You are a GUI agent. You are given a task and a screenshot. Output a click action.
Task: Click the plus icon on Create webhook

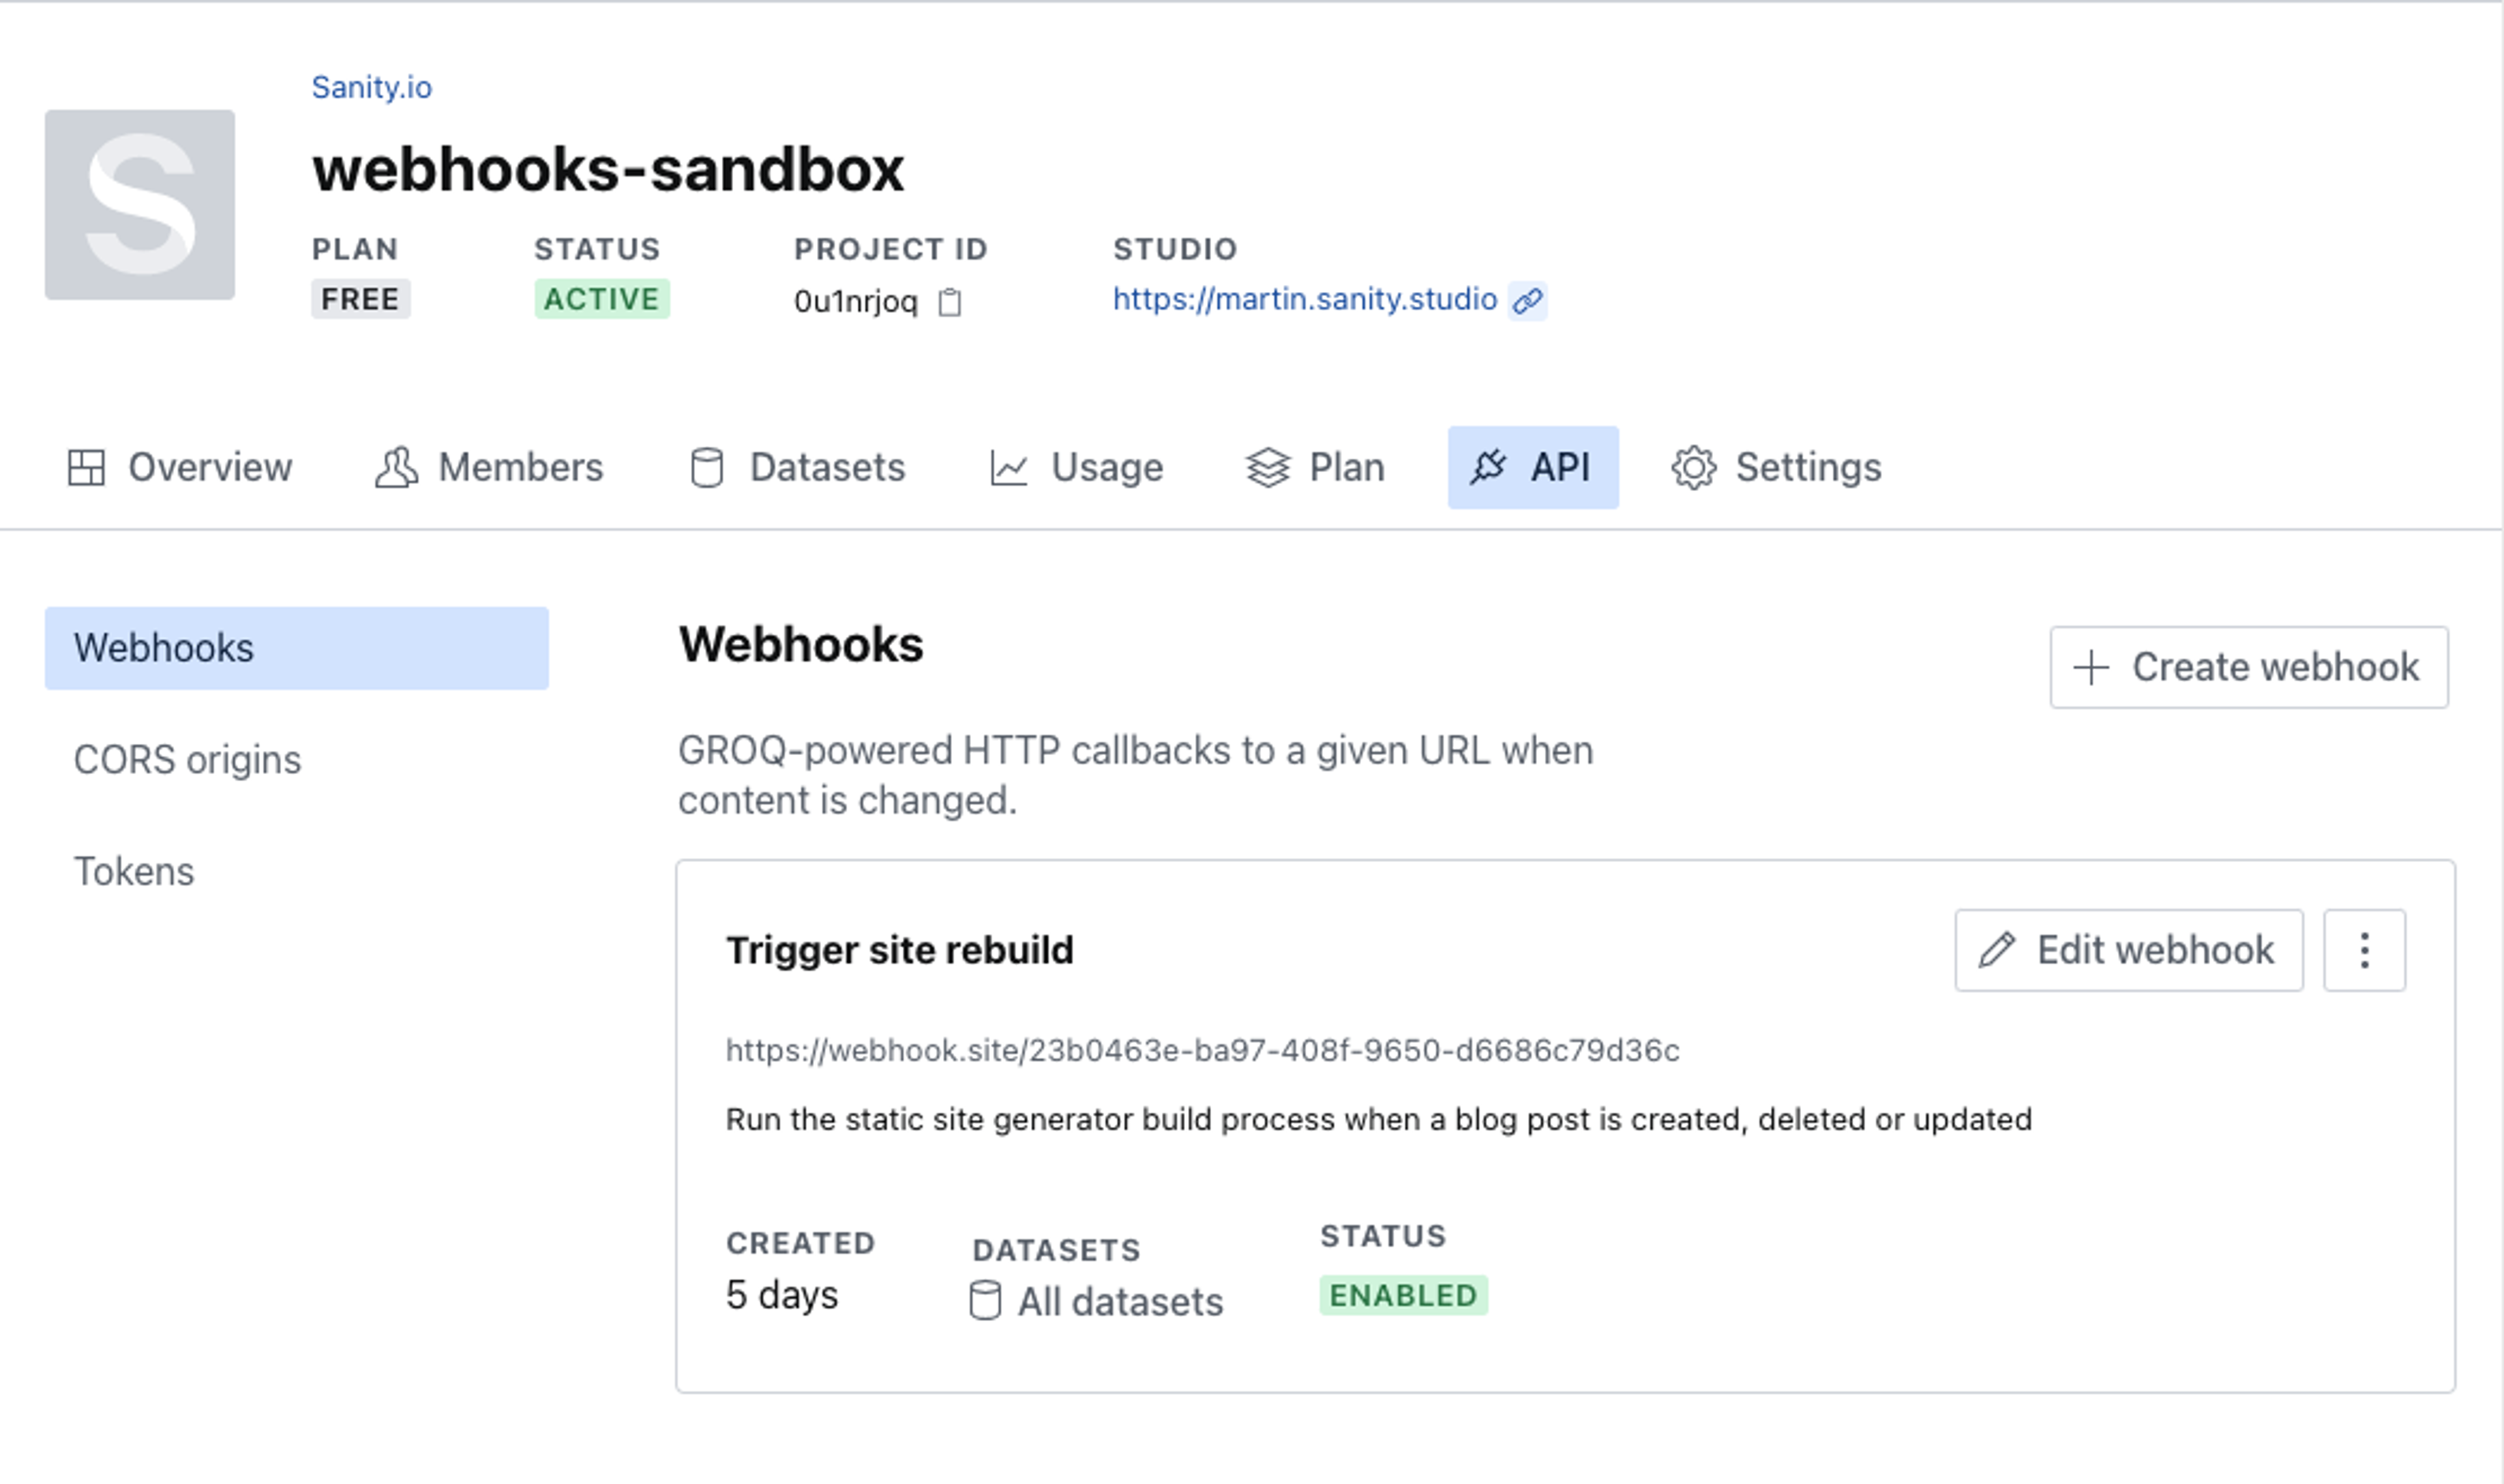click(x=2091, y=668)
